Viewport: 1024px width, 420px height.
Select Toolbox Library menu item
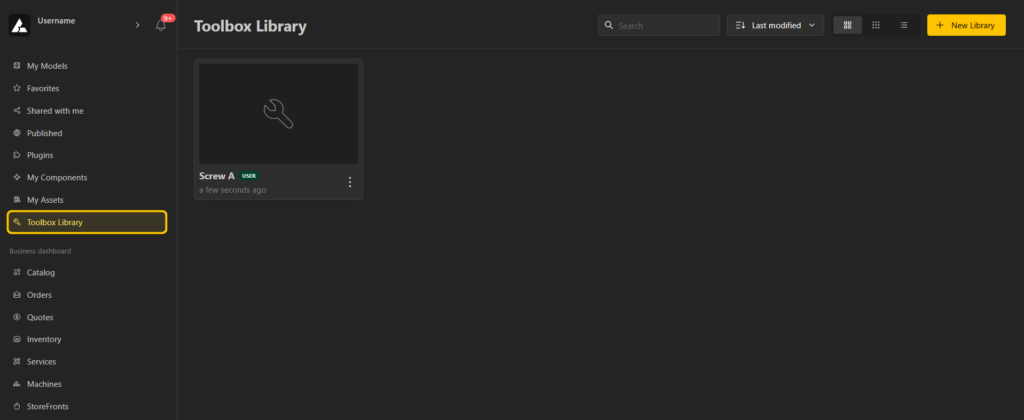pos(87,222)
